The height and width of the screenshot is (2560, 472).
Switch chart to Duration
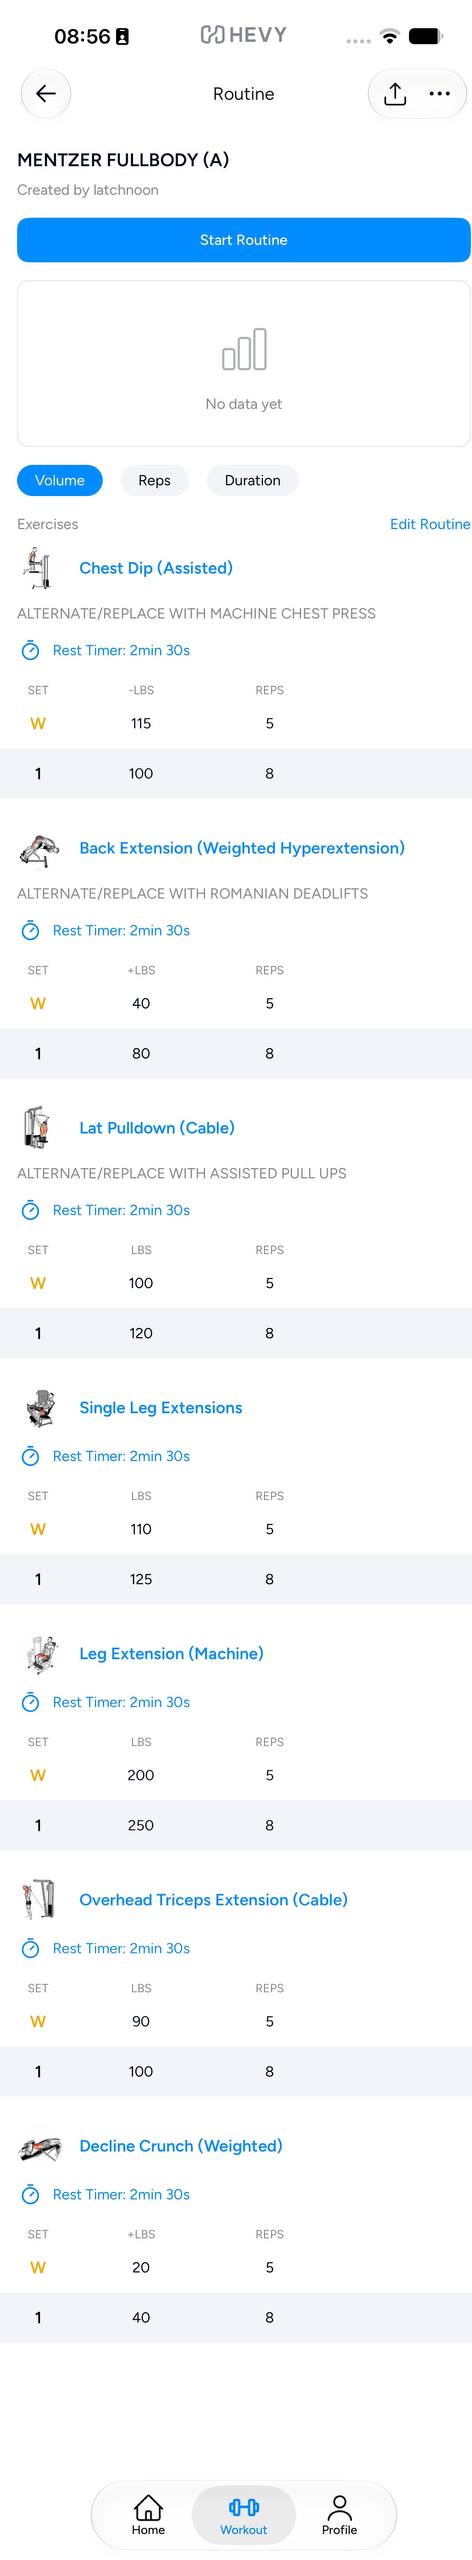pos(252,481)
